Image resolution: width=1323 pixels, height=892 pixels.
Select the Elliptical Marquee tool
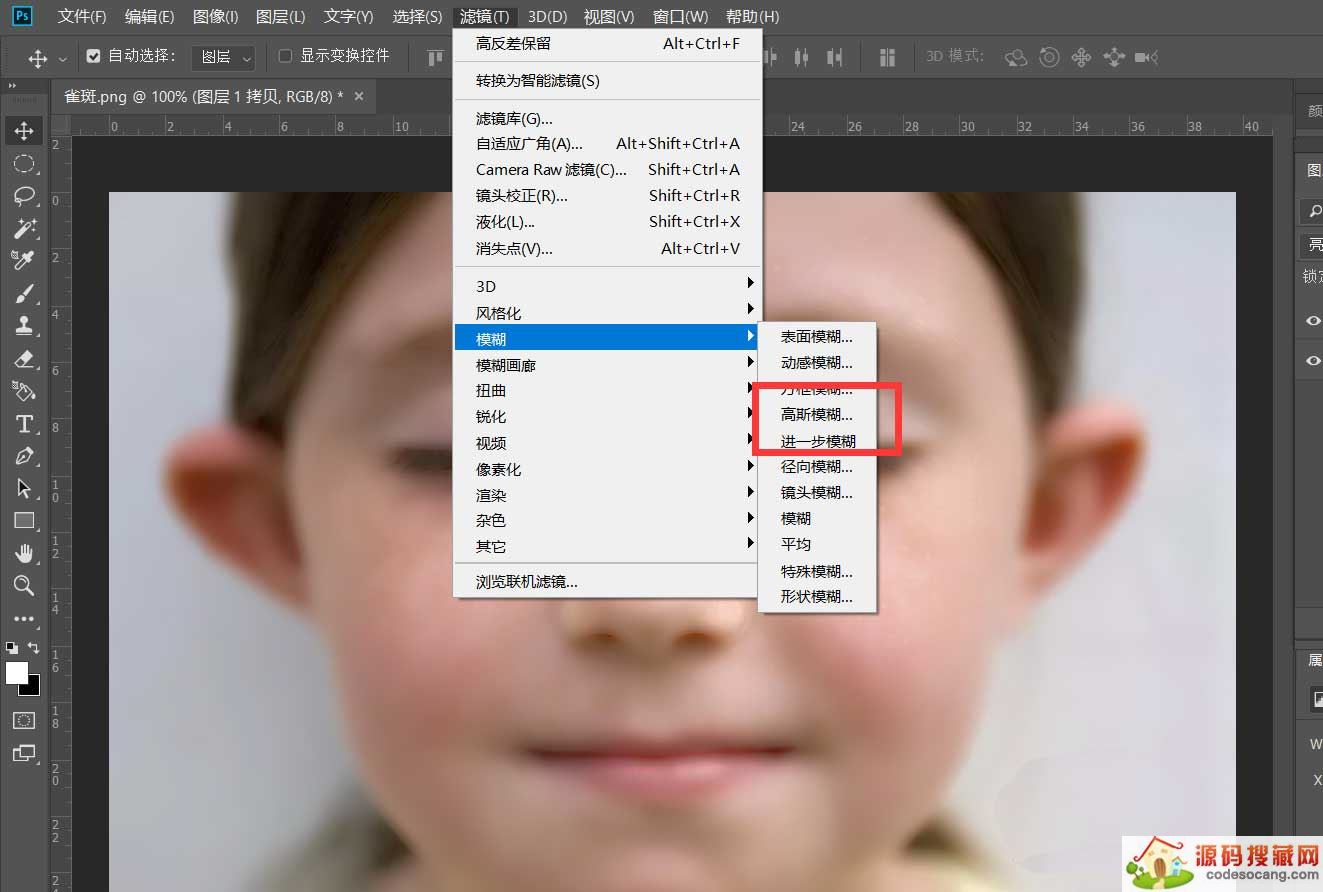(24, 164)
